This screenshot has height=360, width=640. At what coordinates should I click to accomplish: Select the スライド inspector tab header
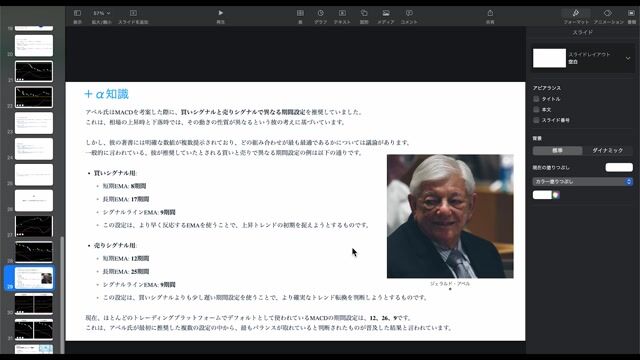pyautogui.click(x=582, y=32)
